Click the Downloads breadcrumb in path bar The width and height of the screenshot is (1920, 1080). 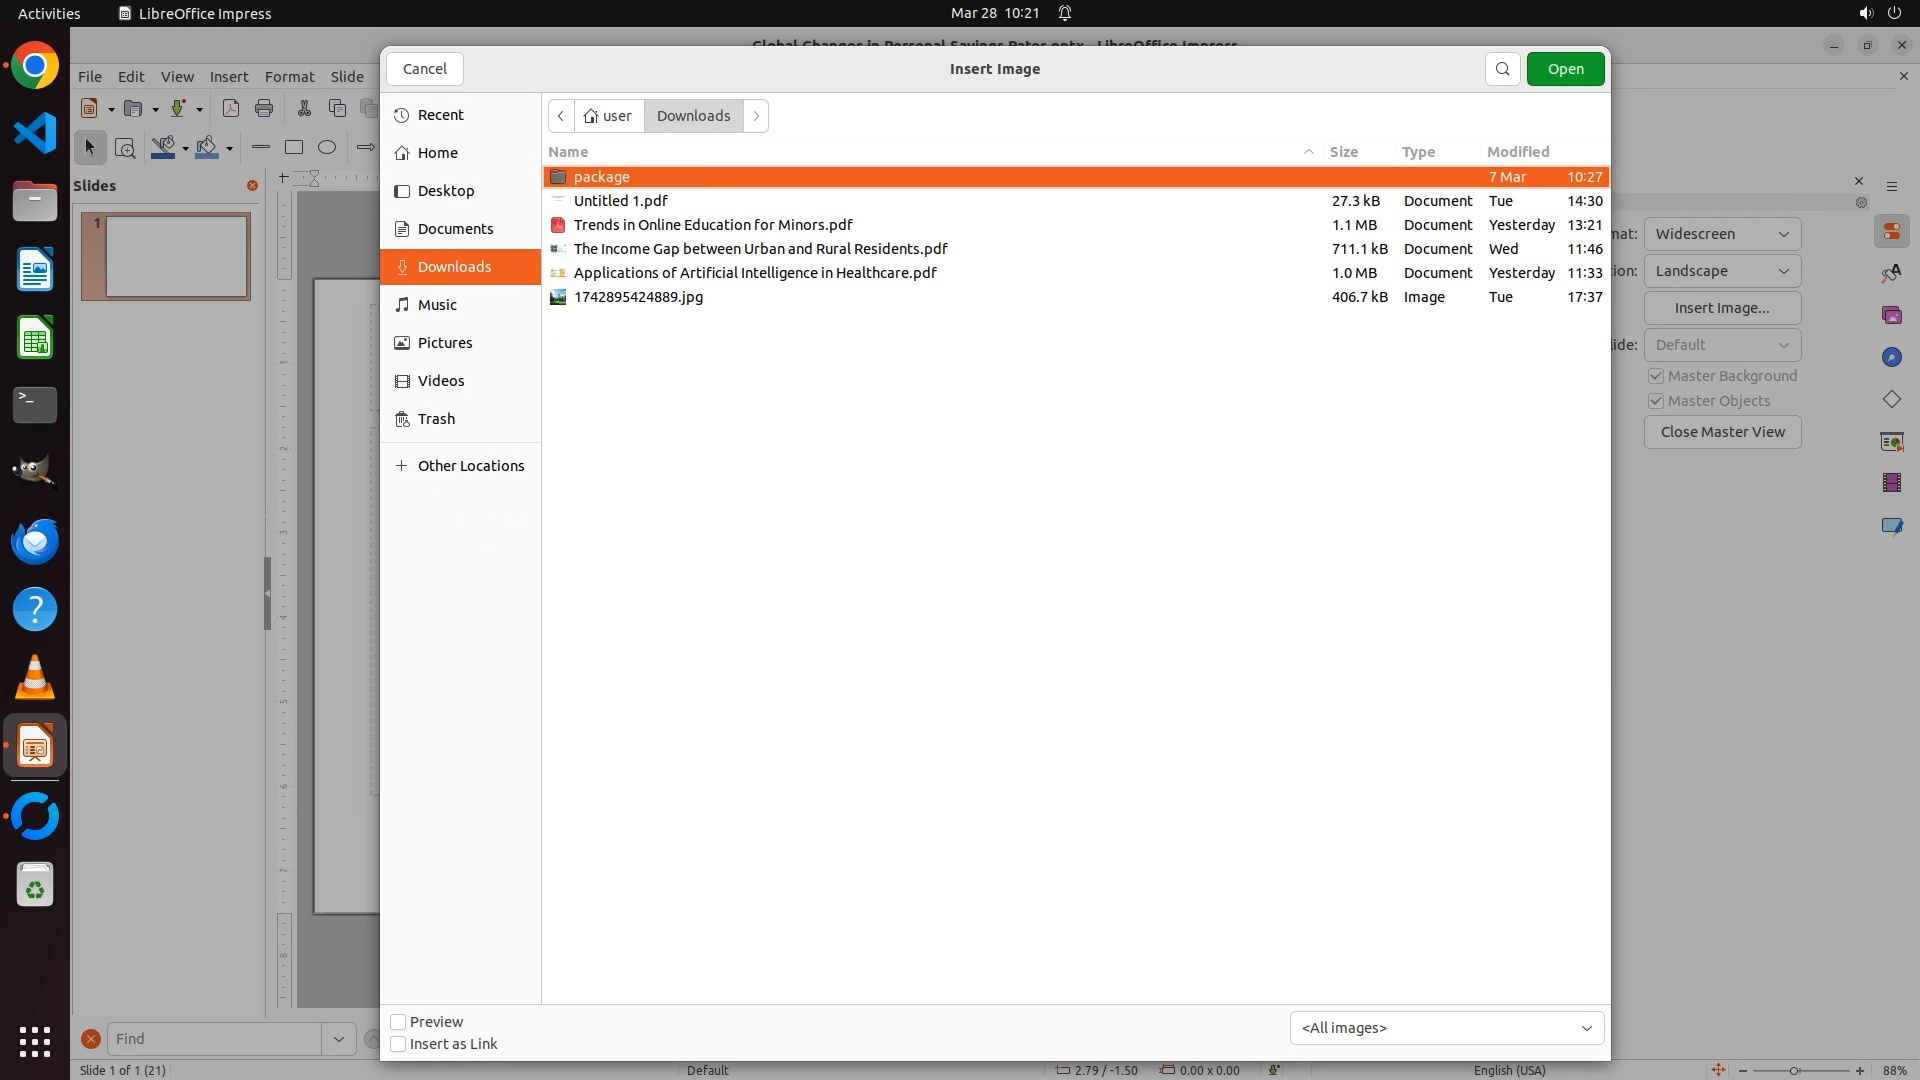693,116
